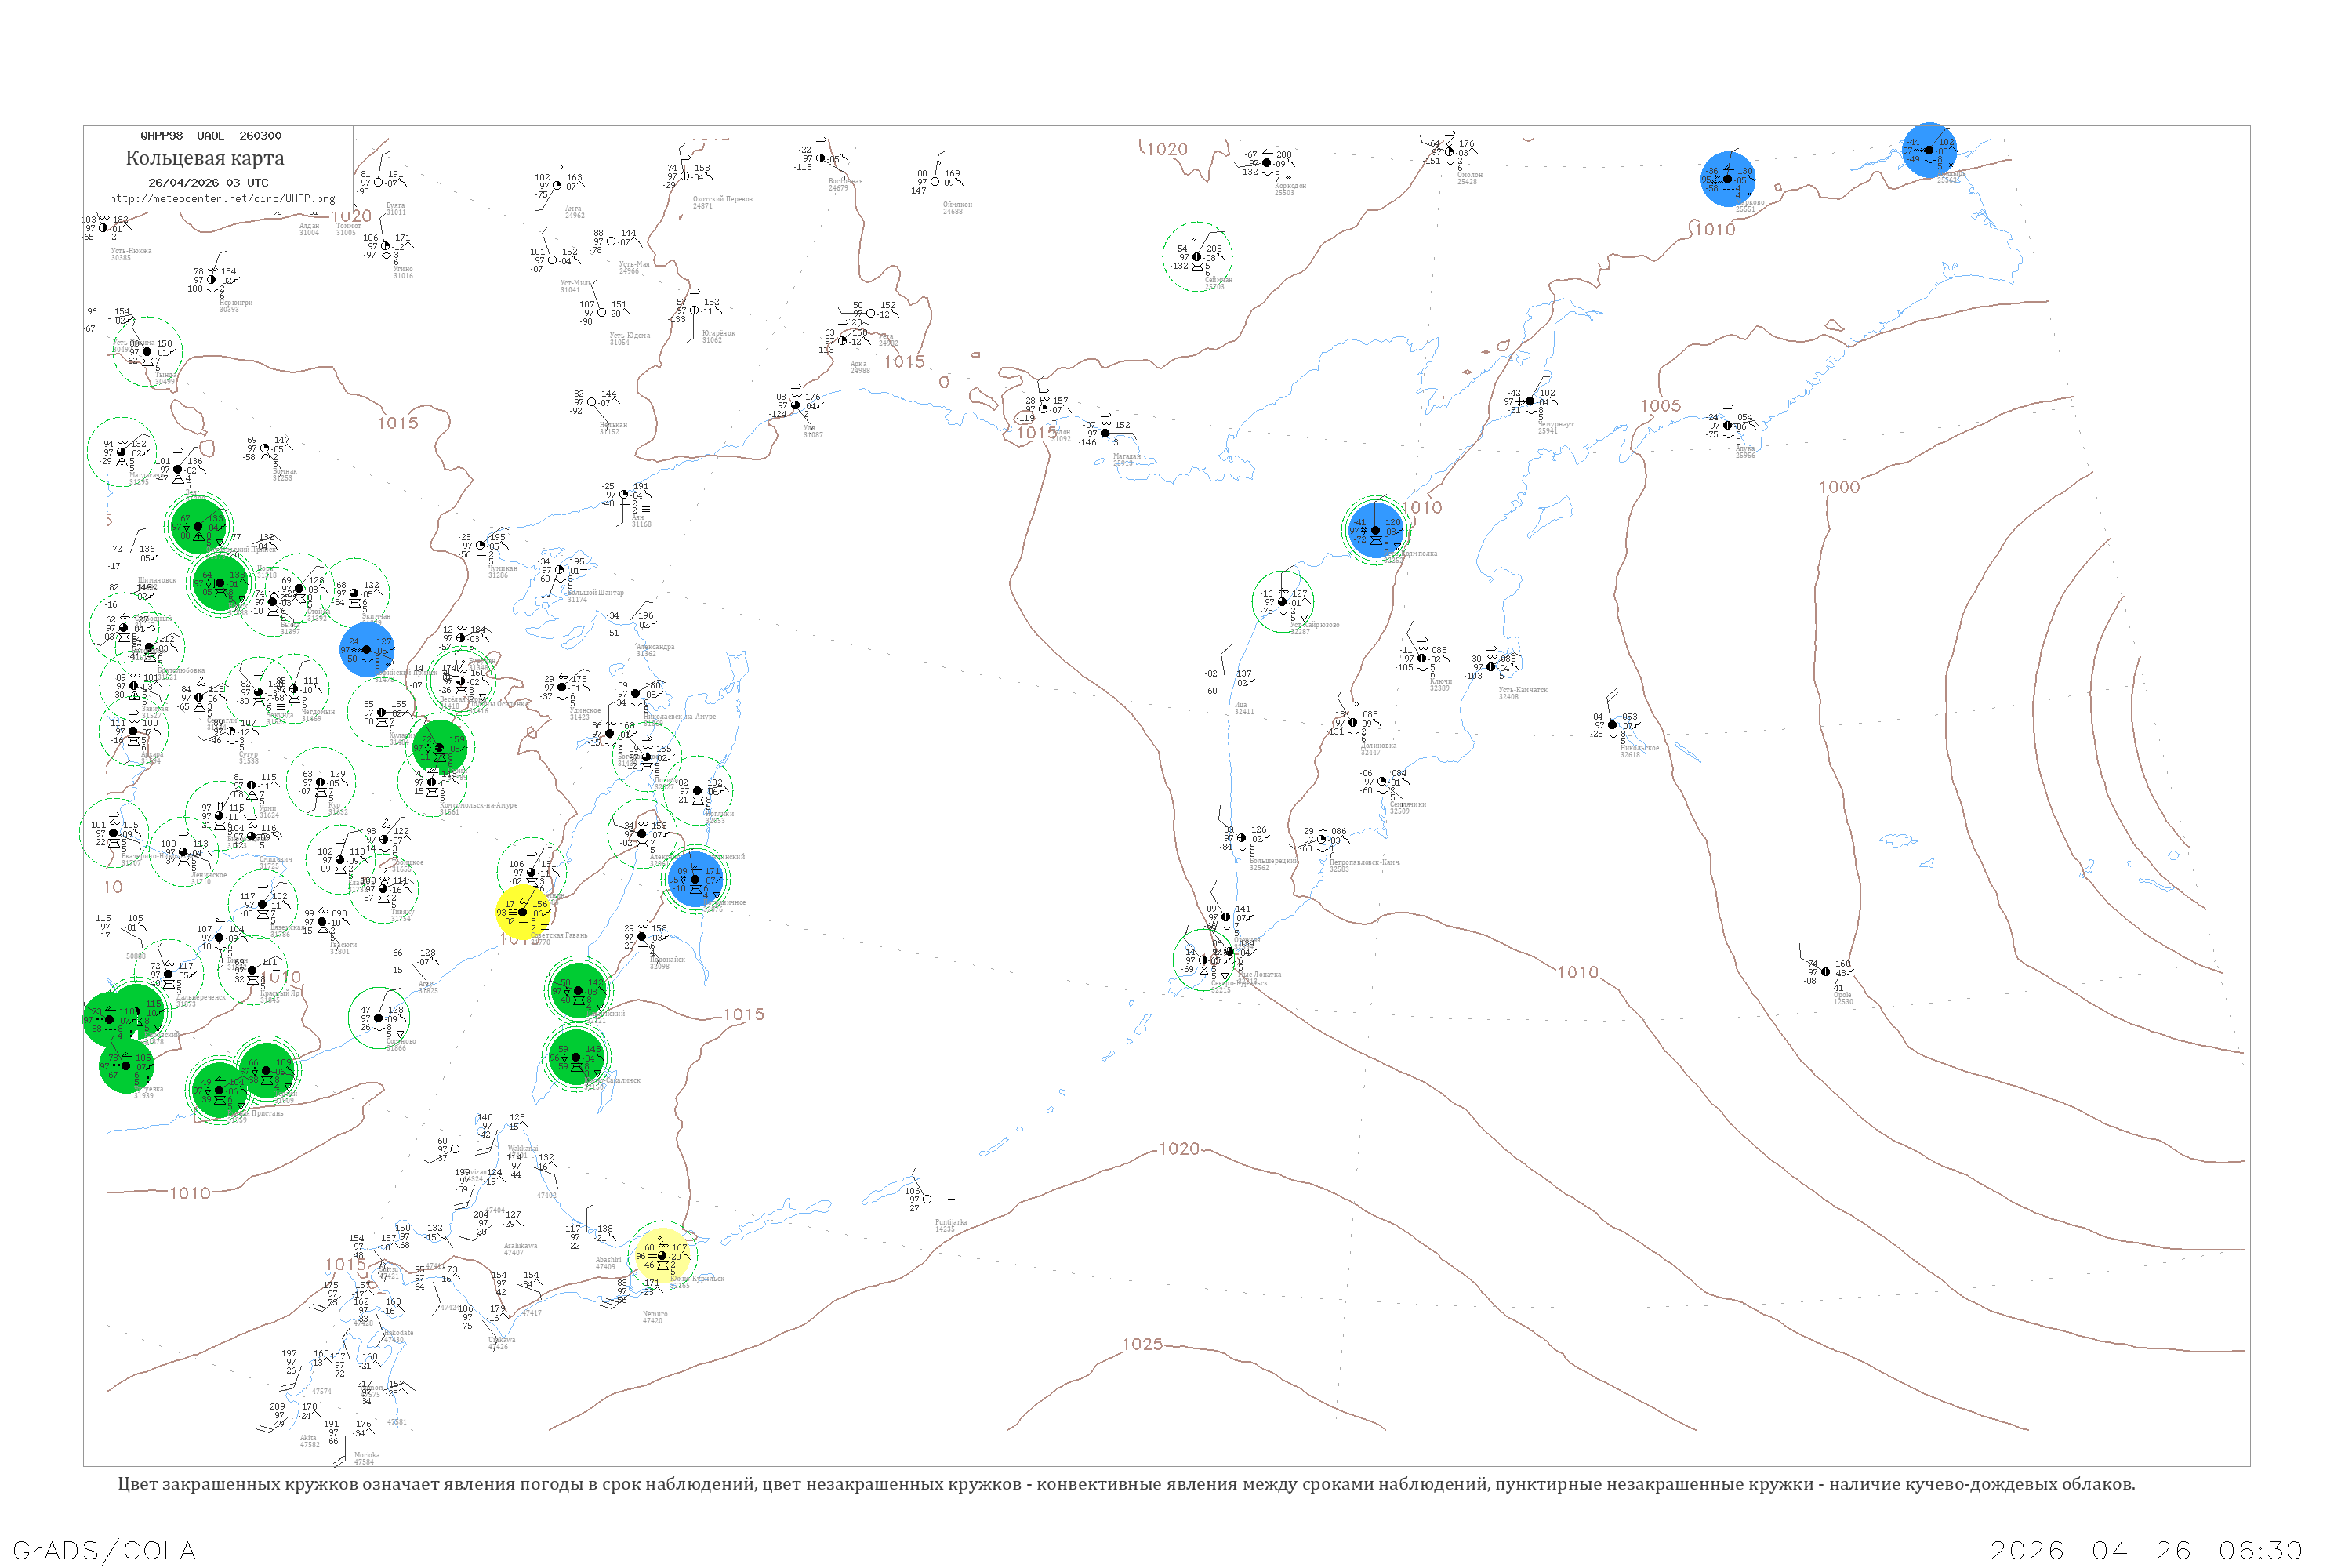Click the meteocenter.net URL in the title box
Viewport: 2352px width, 1568px height.
point(222,199)
